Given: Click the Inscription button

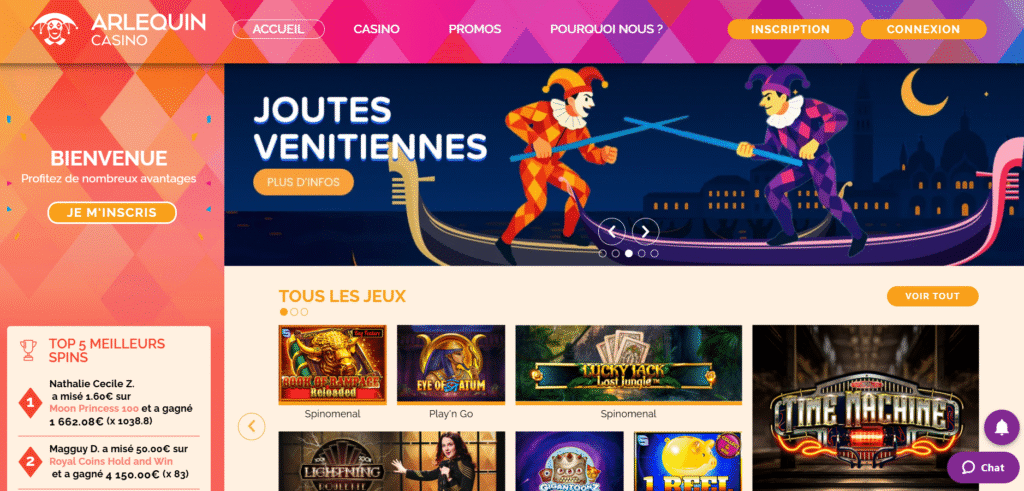Looking at the screenshot, I should click(x=790, y=29).
